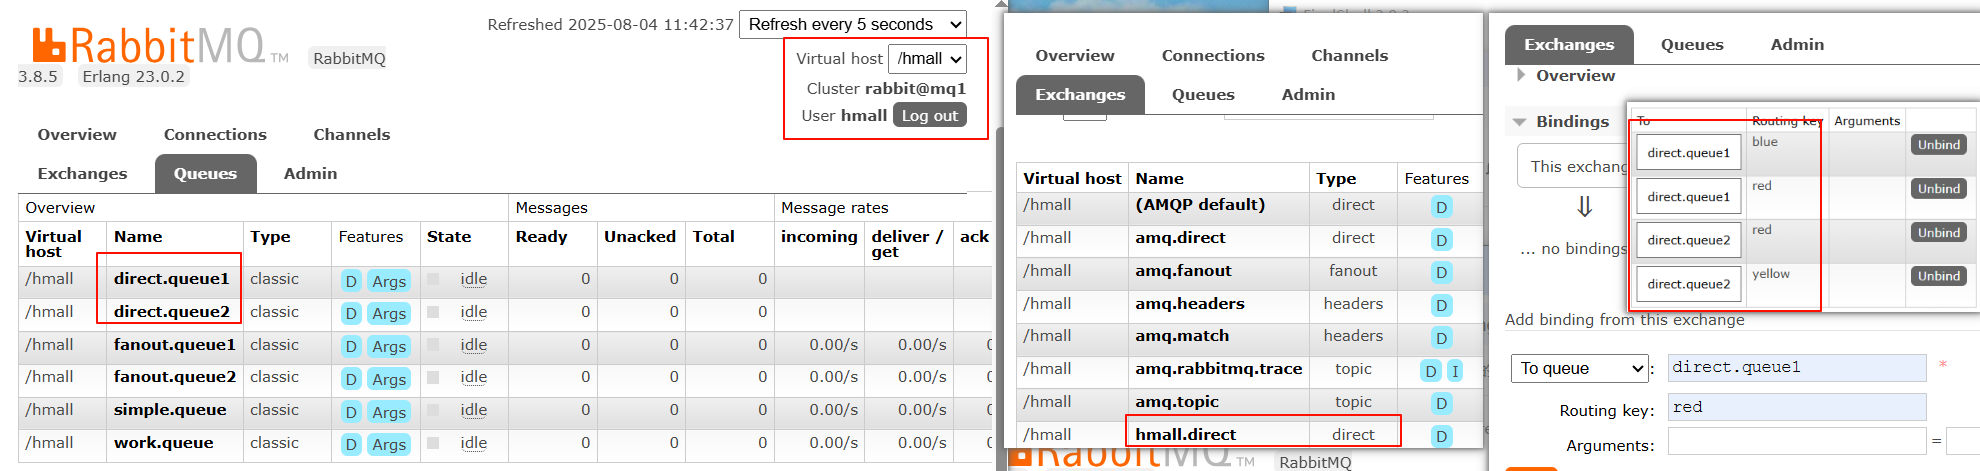Click the D badge of hmall.direct exchange
The width and height of the screenshot is (1980, 471).
(x=1441, y=436)
